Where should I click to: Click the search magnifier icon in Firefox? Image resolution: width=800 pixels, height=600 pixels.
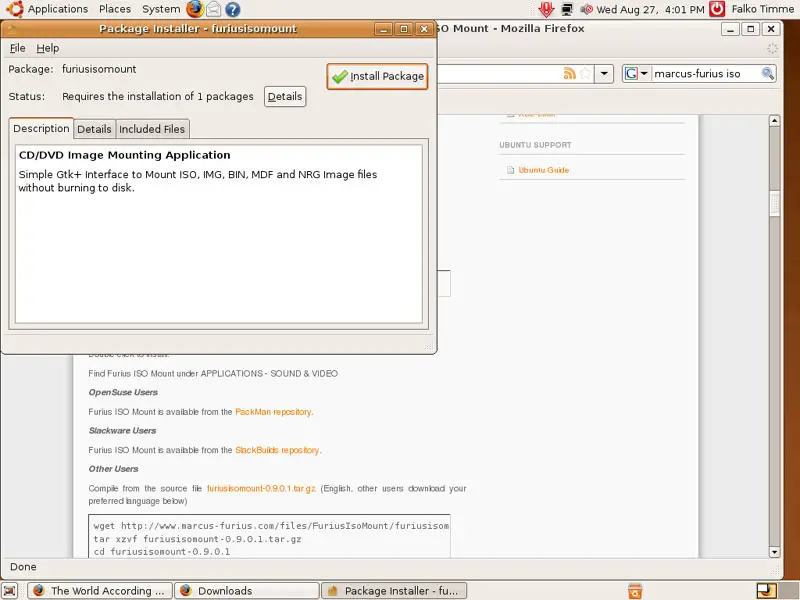click(x=767, y=73)
